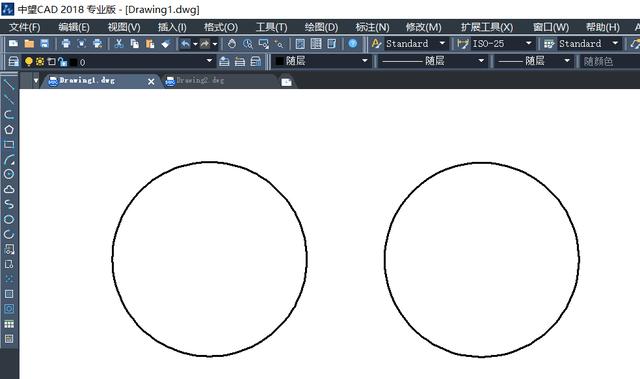Click the Pan hand tool icon
This screenshot has width=640, height=379.
pyautogui.click(x=231, y=44)
